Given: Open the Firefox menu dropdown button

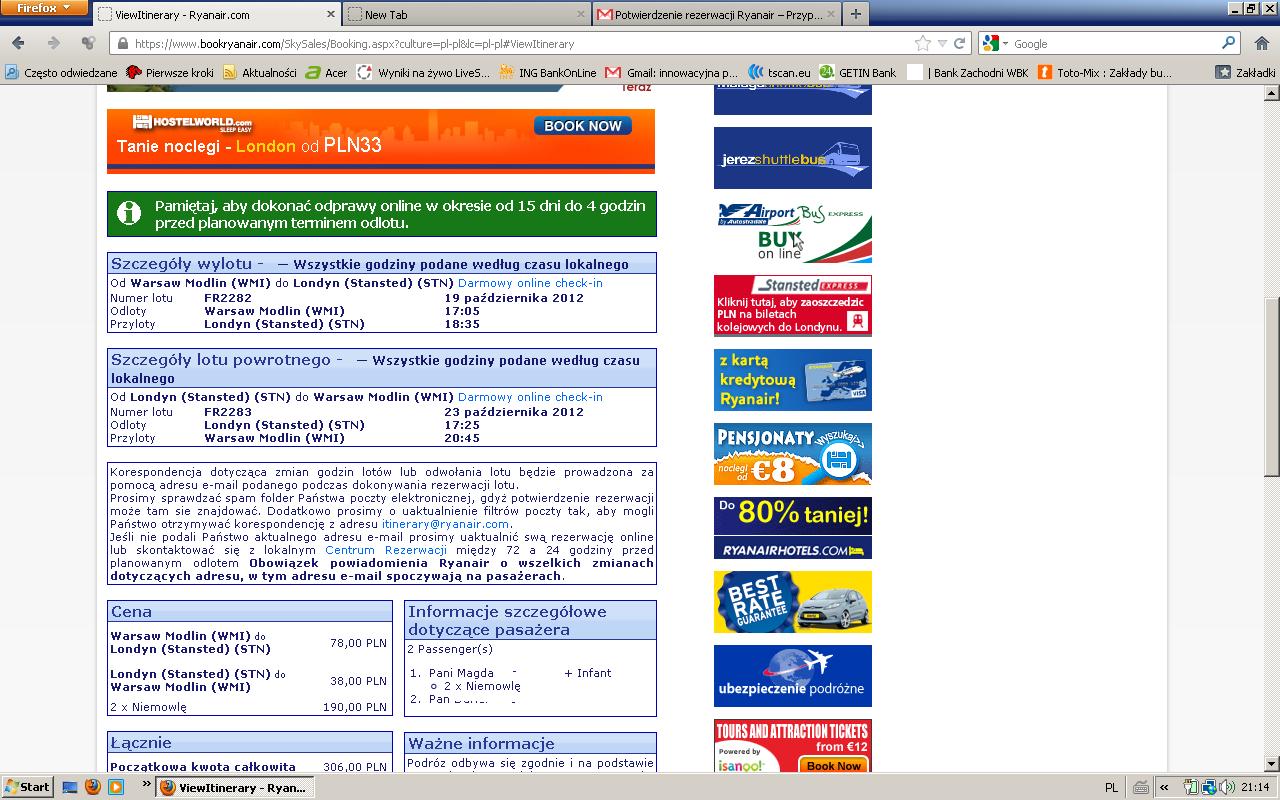Looking at the screenshot, I should pos(44,8).
